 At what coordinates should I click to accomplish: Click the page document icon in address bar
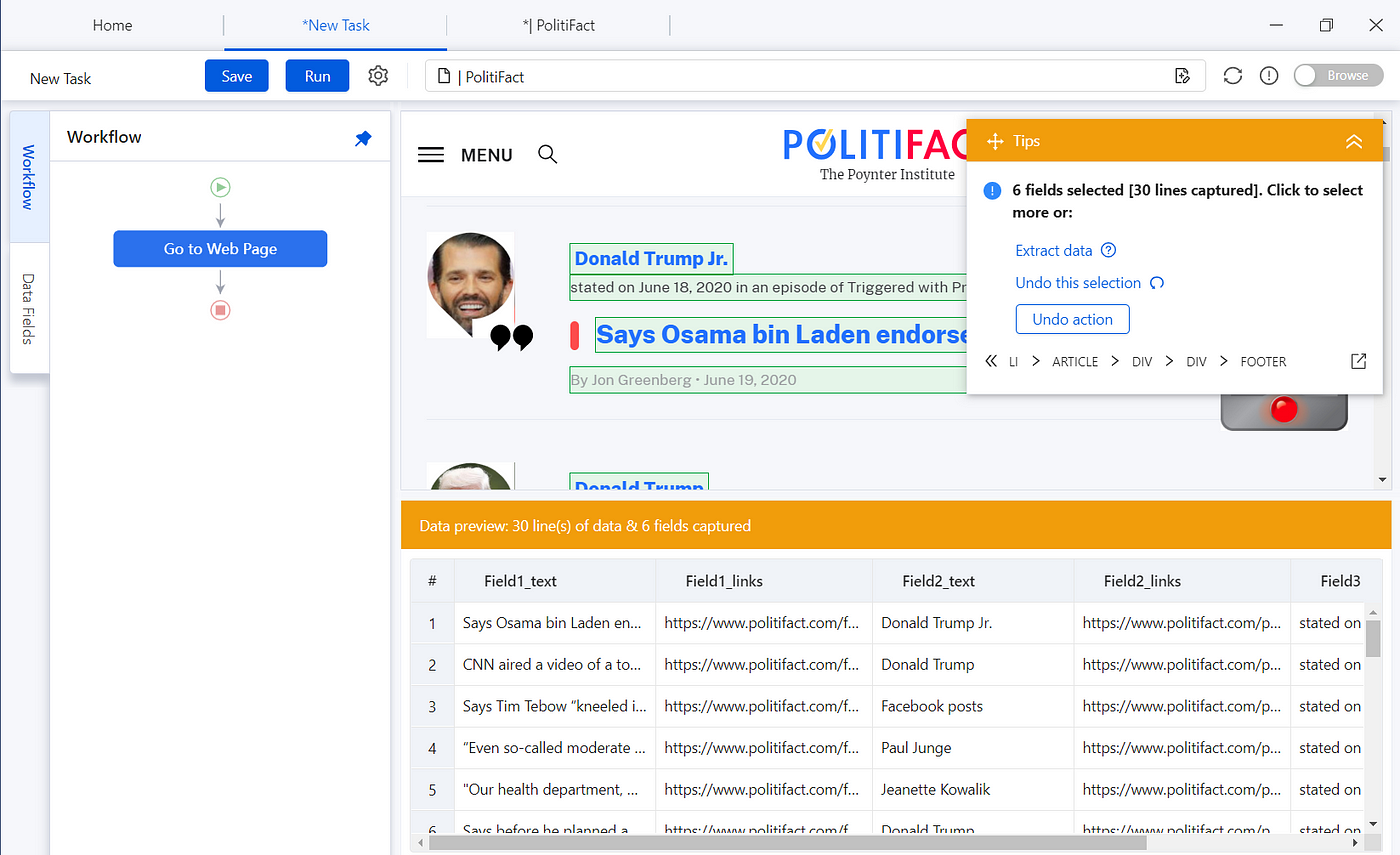[445, 77]
